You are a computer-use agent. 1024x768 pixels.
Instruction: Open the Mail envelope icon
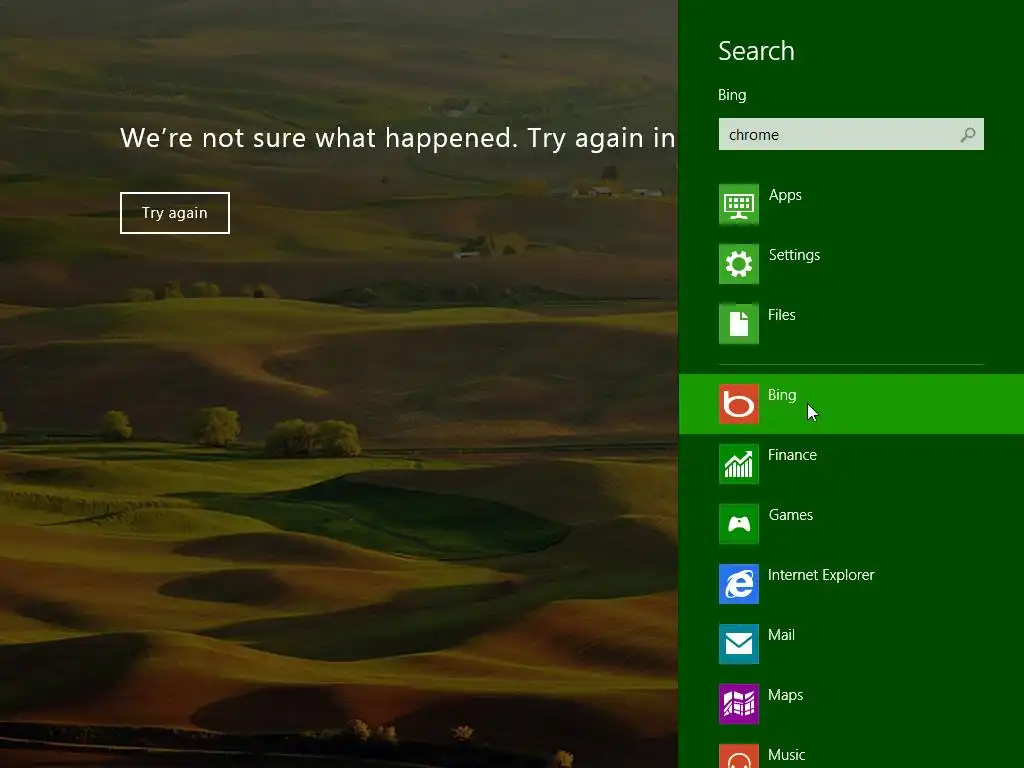(739, 644)
